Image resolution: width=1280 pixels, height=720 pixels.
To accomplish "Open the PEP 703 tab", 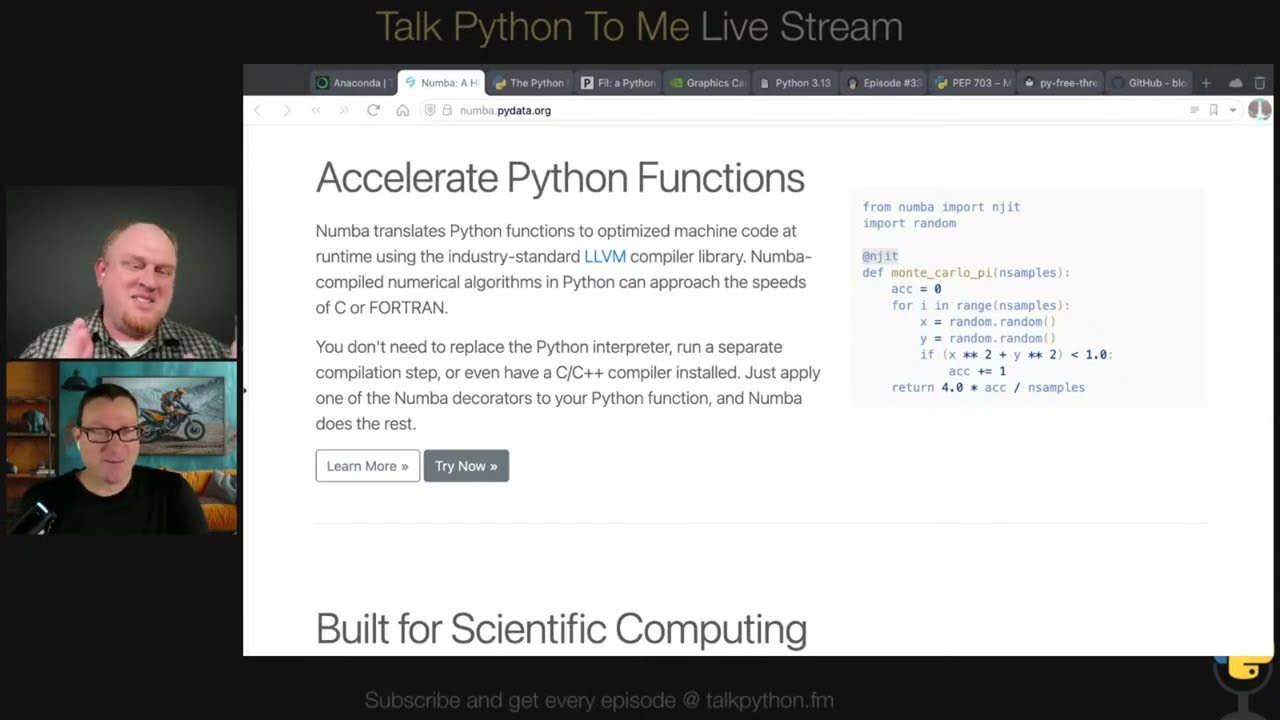I will pyautogui.click(x=973, y=83).
